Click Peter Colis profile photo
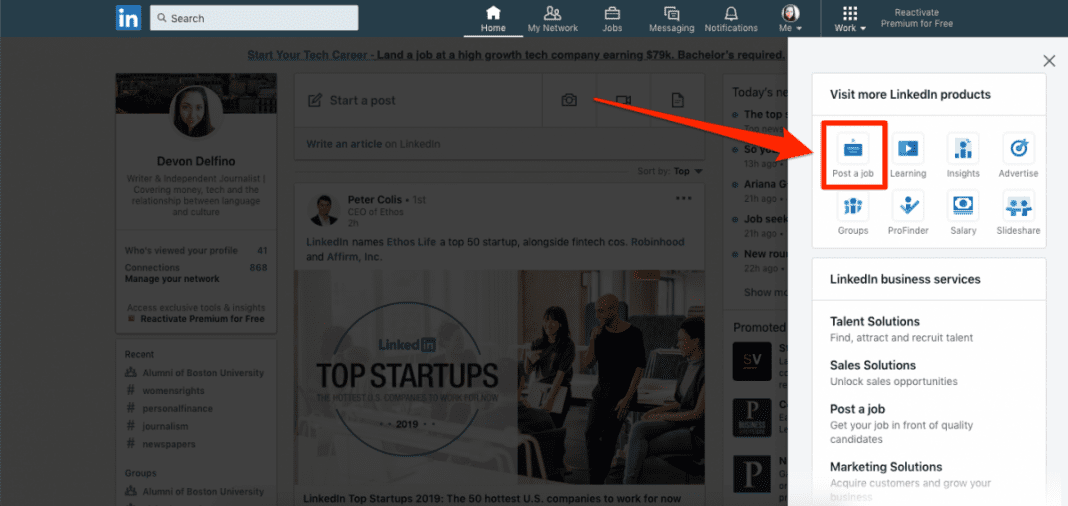Screen dimensions: 1068x506 point(324,210)
